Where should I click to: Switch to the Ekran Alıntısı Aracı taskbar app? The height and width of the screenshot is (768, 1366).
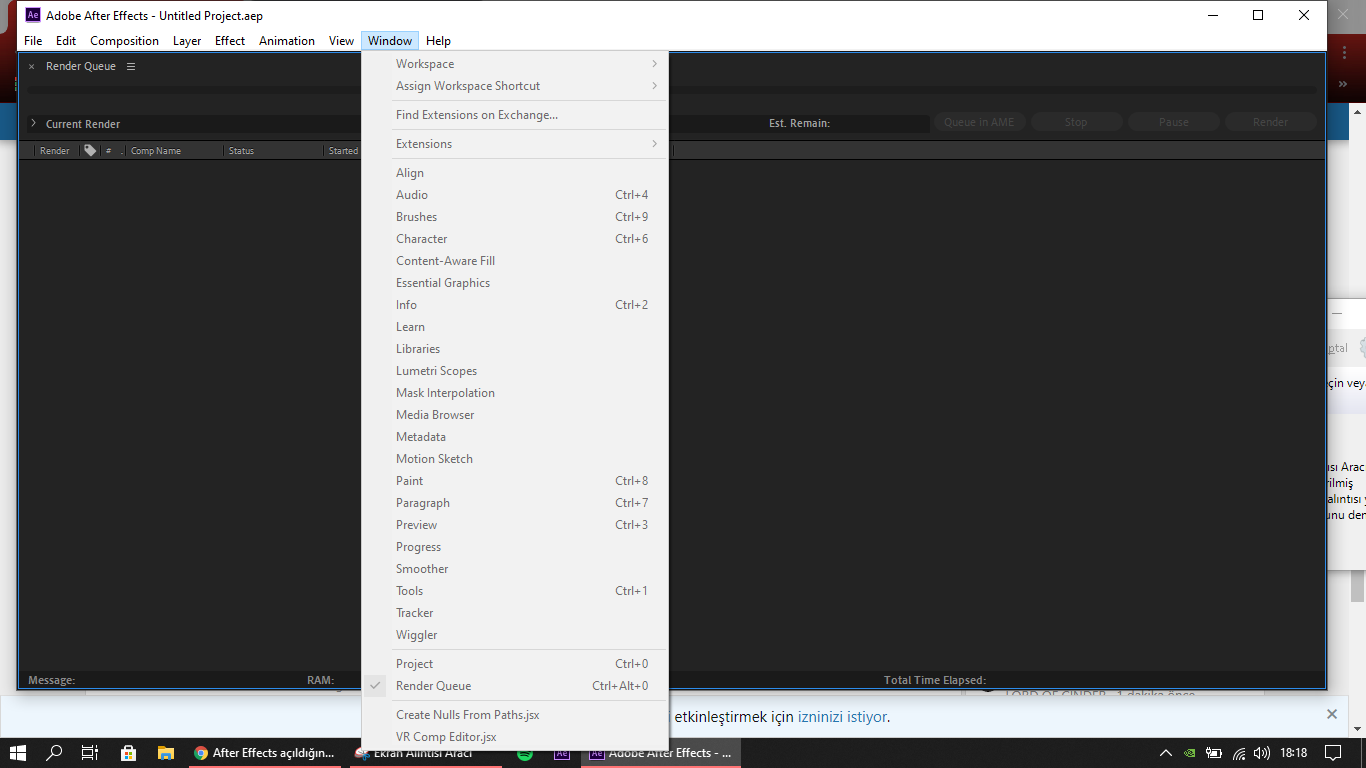click(x=425, y=753)
